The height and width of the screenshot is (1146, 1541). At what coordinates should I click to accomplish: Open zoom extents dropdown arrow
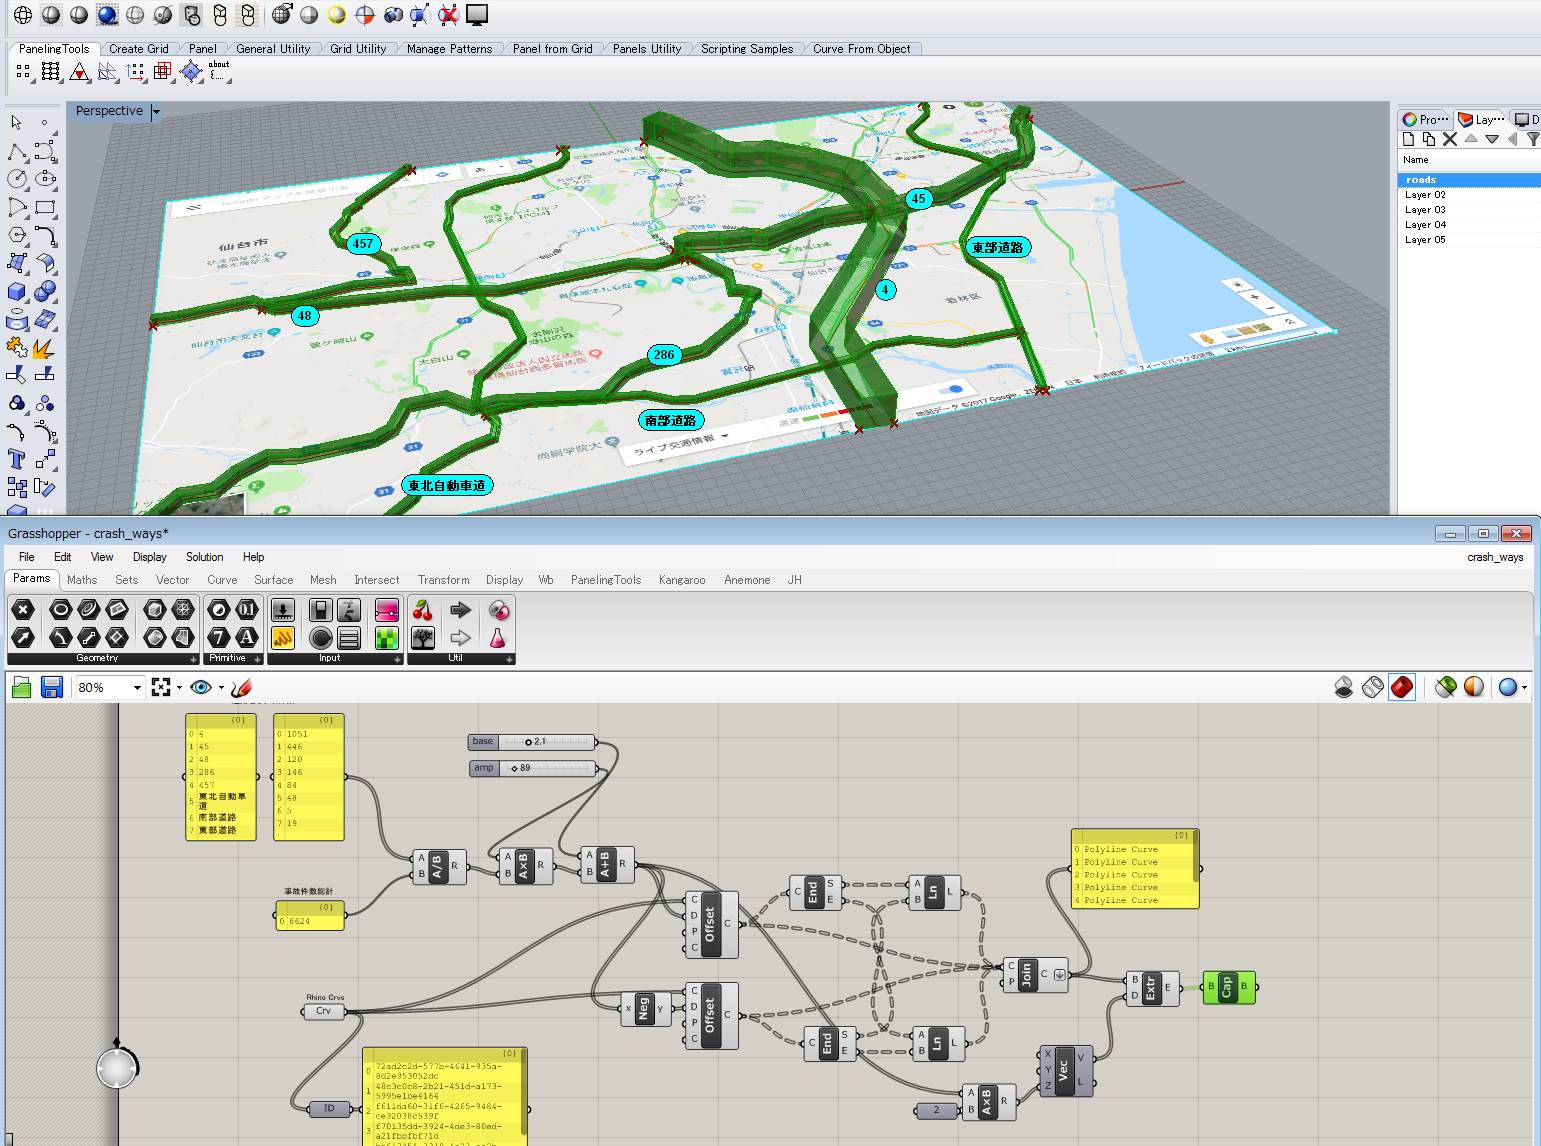[179, 688]
